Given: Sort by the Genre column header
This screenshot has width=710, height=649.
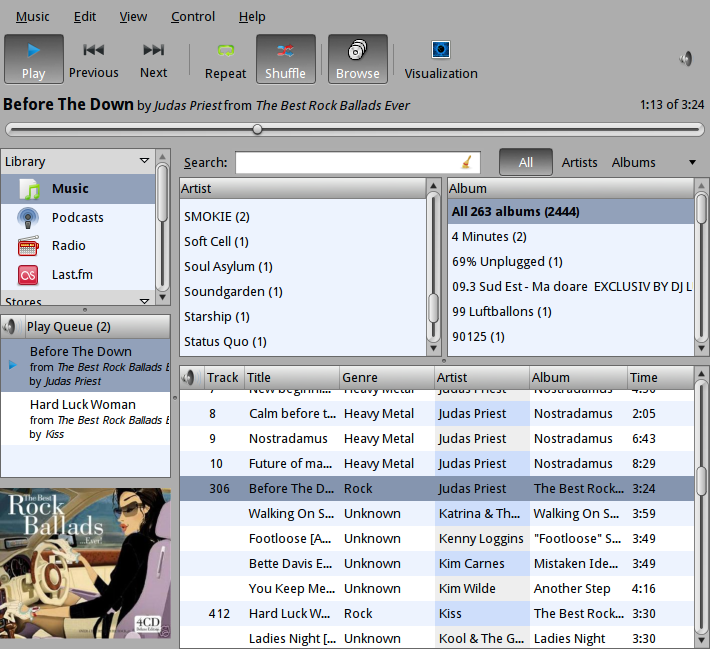Looking at the screenshot, I should 386,377.
